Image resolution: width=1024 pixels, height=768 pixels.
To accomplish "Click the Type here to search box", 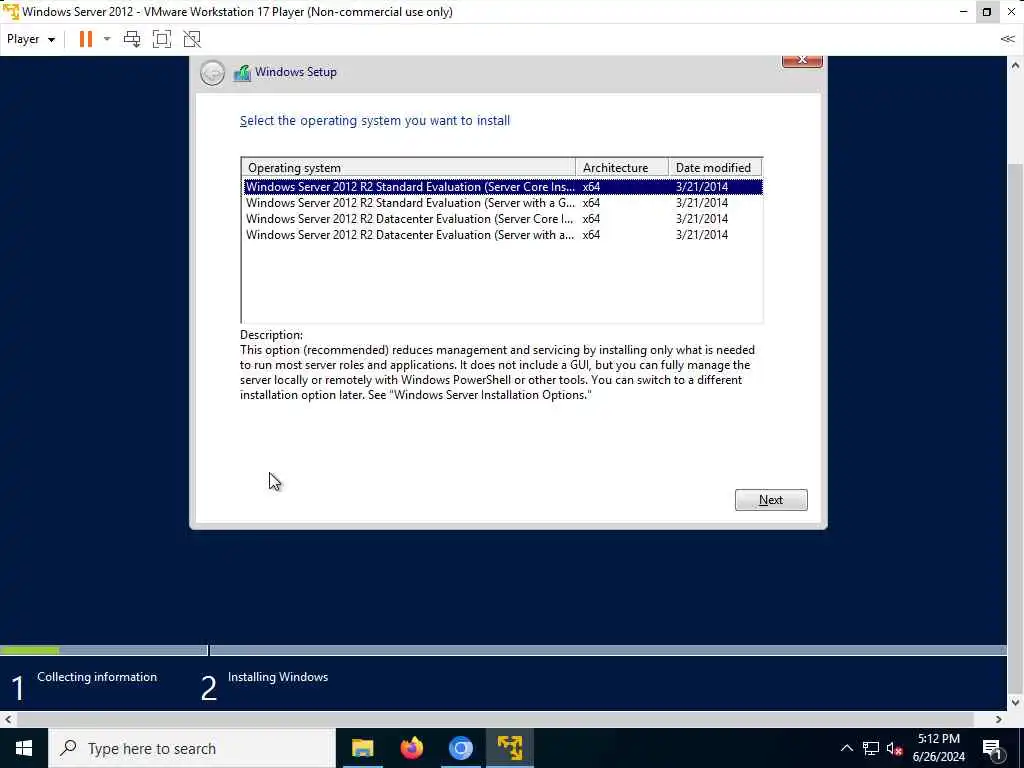I will tap(192, 748).
